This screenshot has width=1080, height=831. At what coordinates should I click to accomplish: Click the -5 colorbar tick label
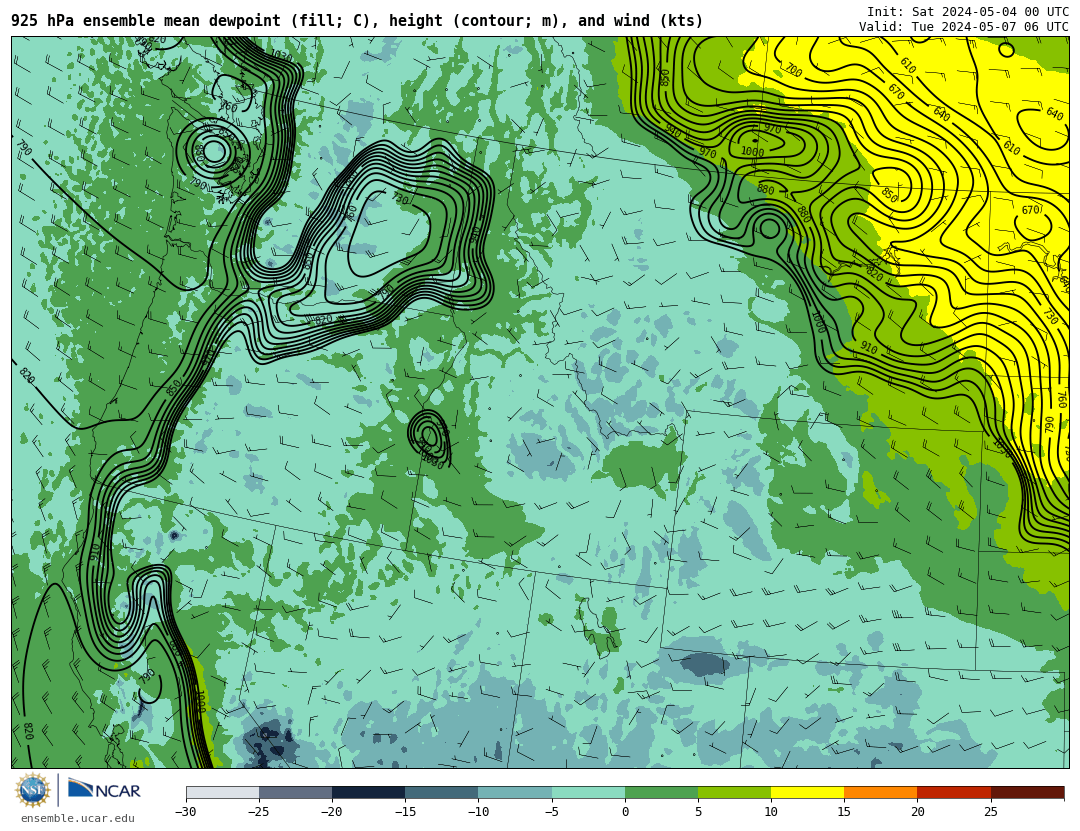click(551, 812)
